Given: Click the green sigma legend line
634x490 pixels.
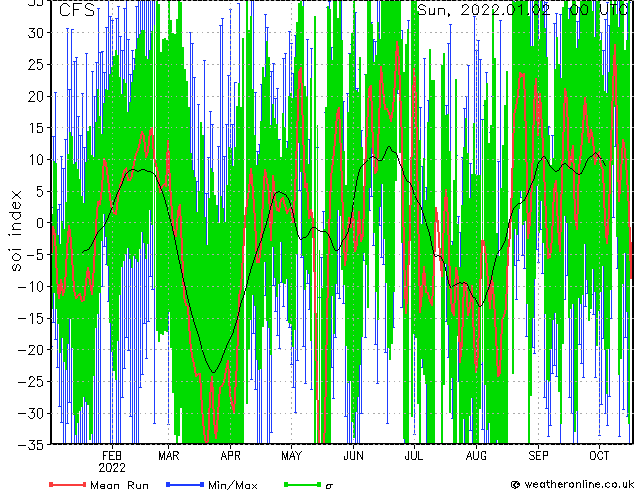Looking at the screenshot, I should pyautogui.click(x=302, y=484).
